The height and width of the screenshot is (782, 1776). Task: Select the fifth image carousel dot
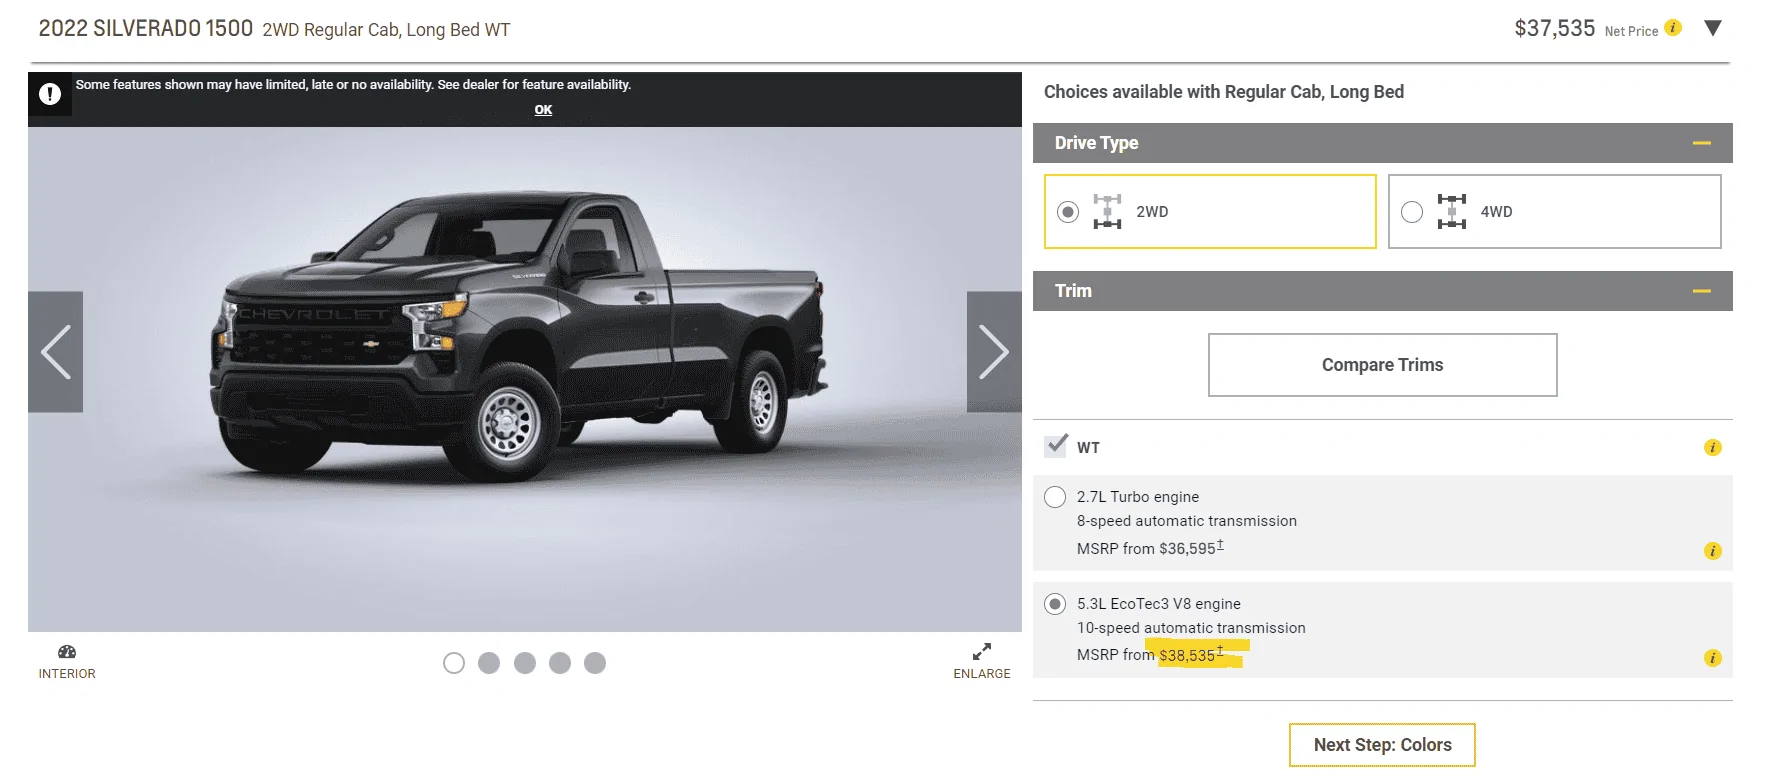[x=595, y=663]
